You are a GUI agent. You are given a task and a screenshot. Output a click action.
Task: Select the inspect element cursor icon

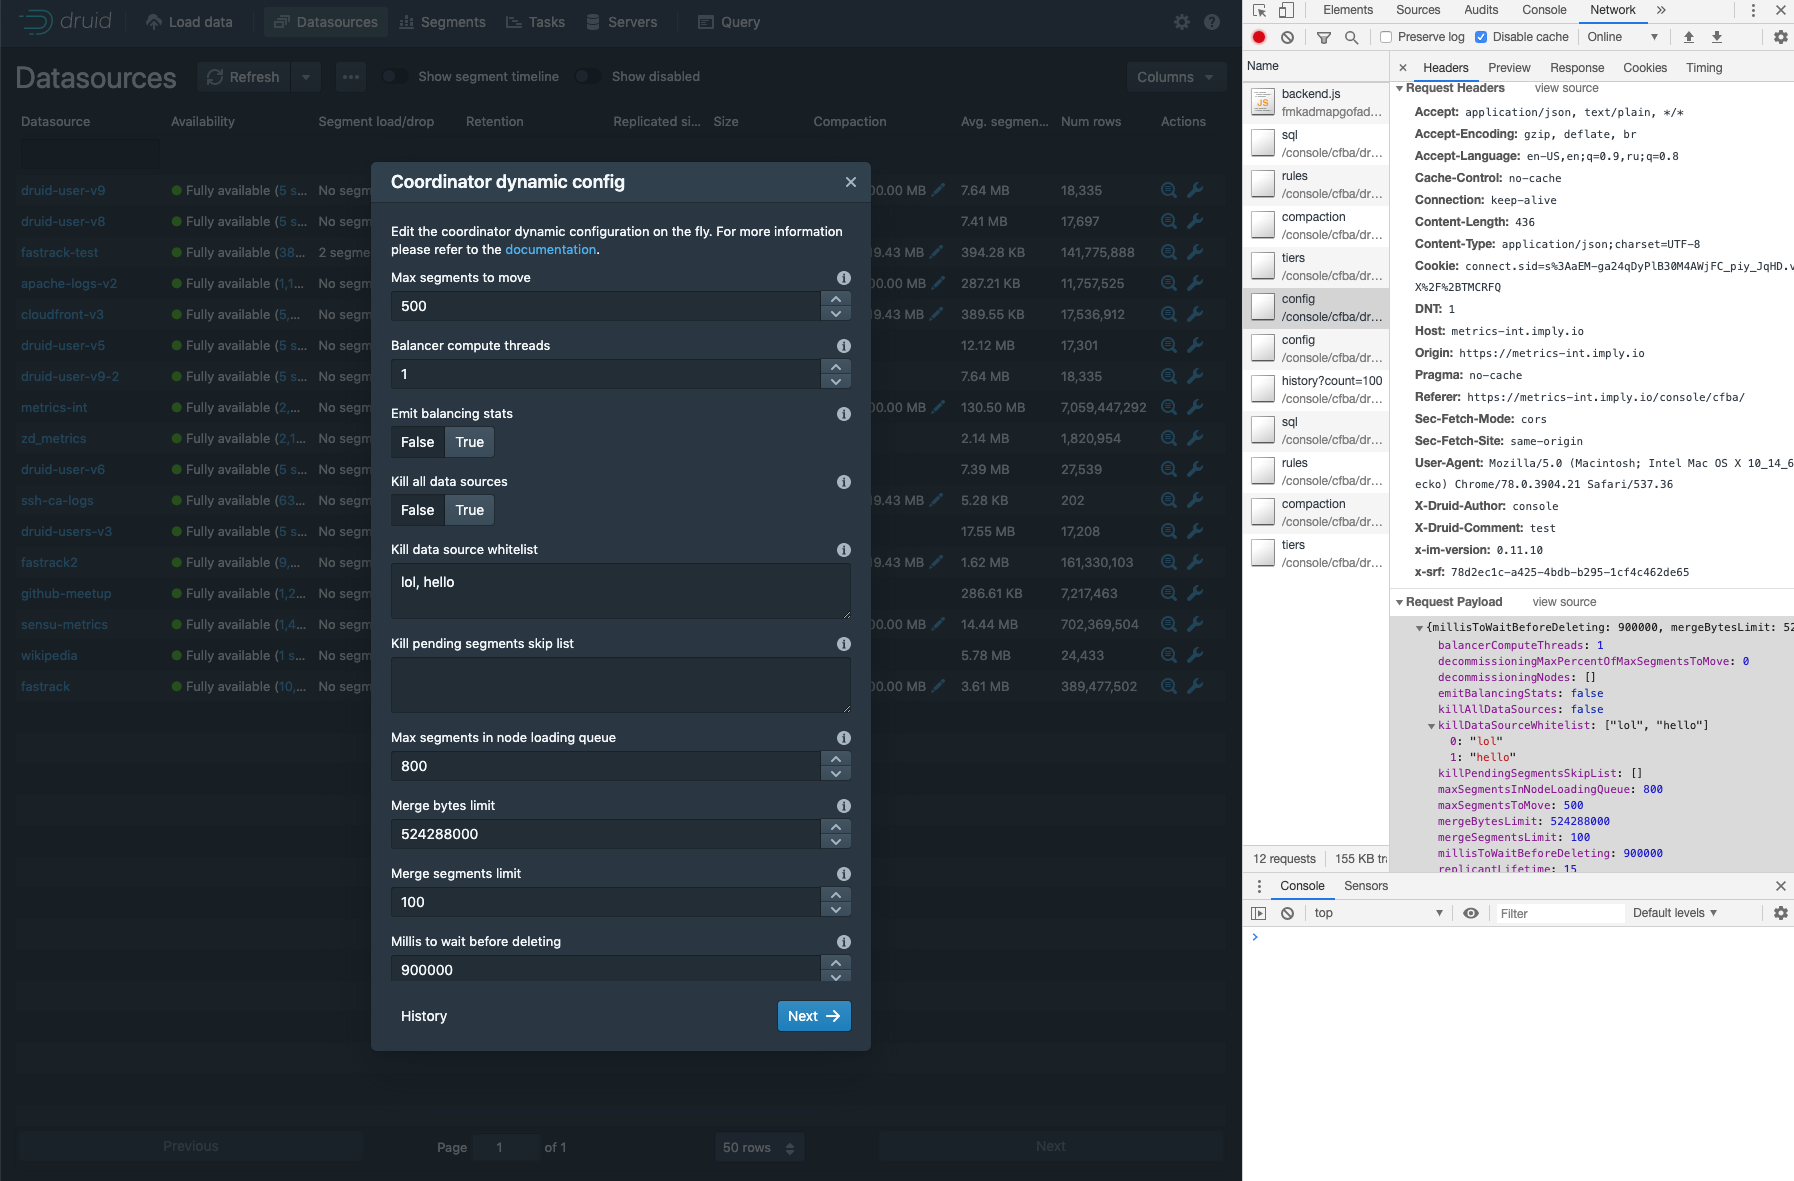[x=1259, y=10]
